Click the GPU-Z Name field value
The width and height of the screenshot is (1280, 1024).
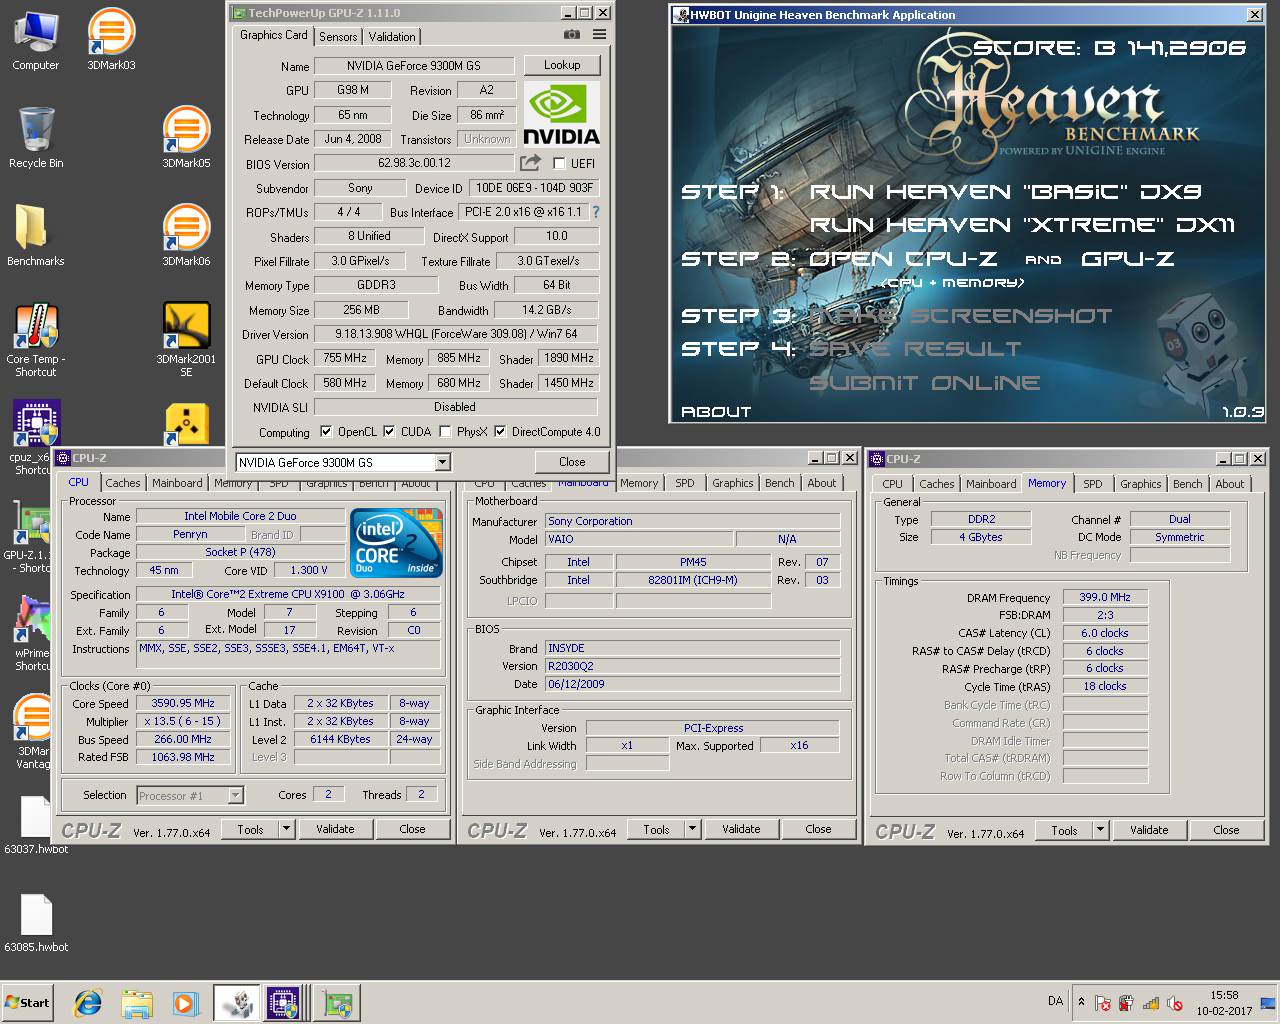tap(414, 65)
